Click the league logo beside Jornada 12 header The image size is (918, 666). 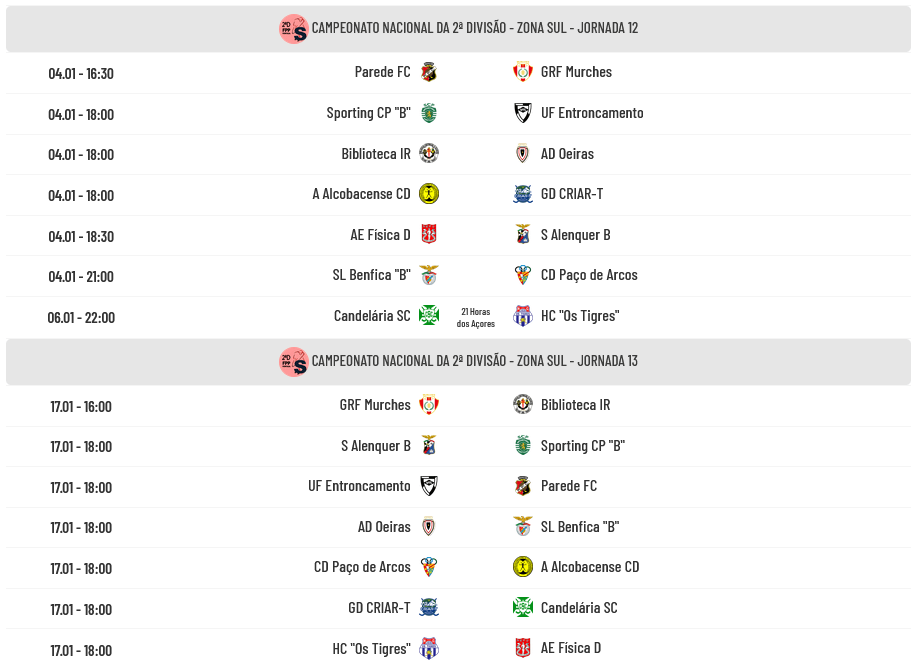[293, 28]
